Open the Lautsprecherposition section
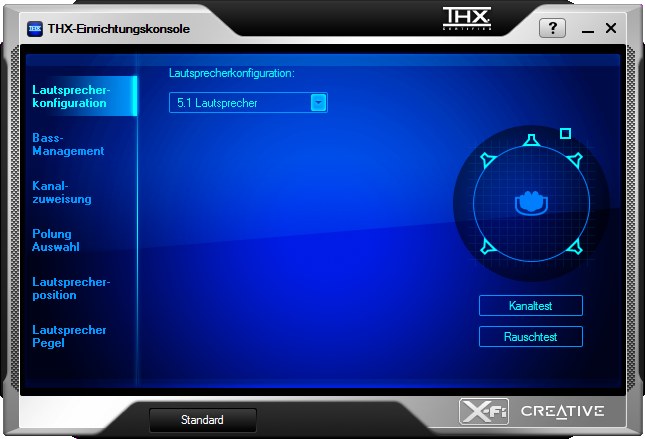This screenshot has width=645, height=439. coord(71,288)
